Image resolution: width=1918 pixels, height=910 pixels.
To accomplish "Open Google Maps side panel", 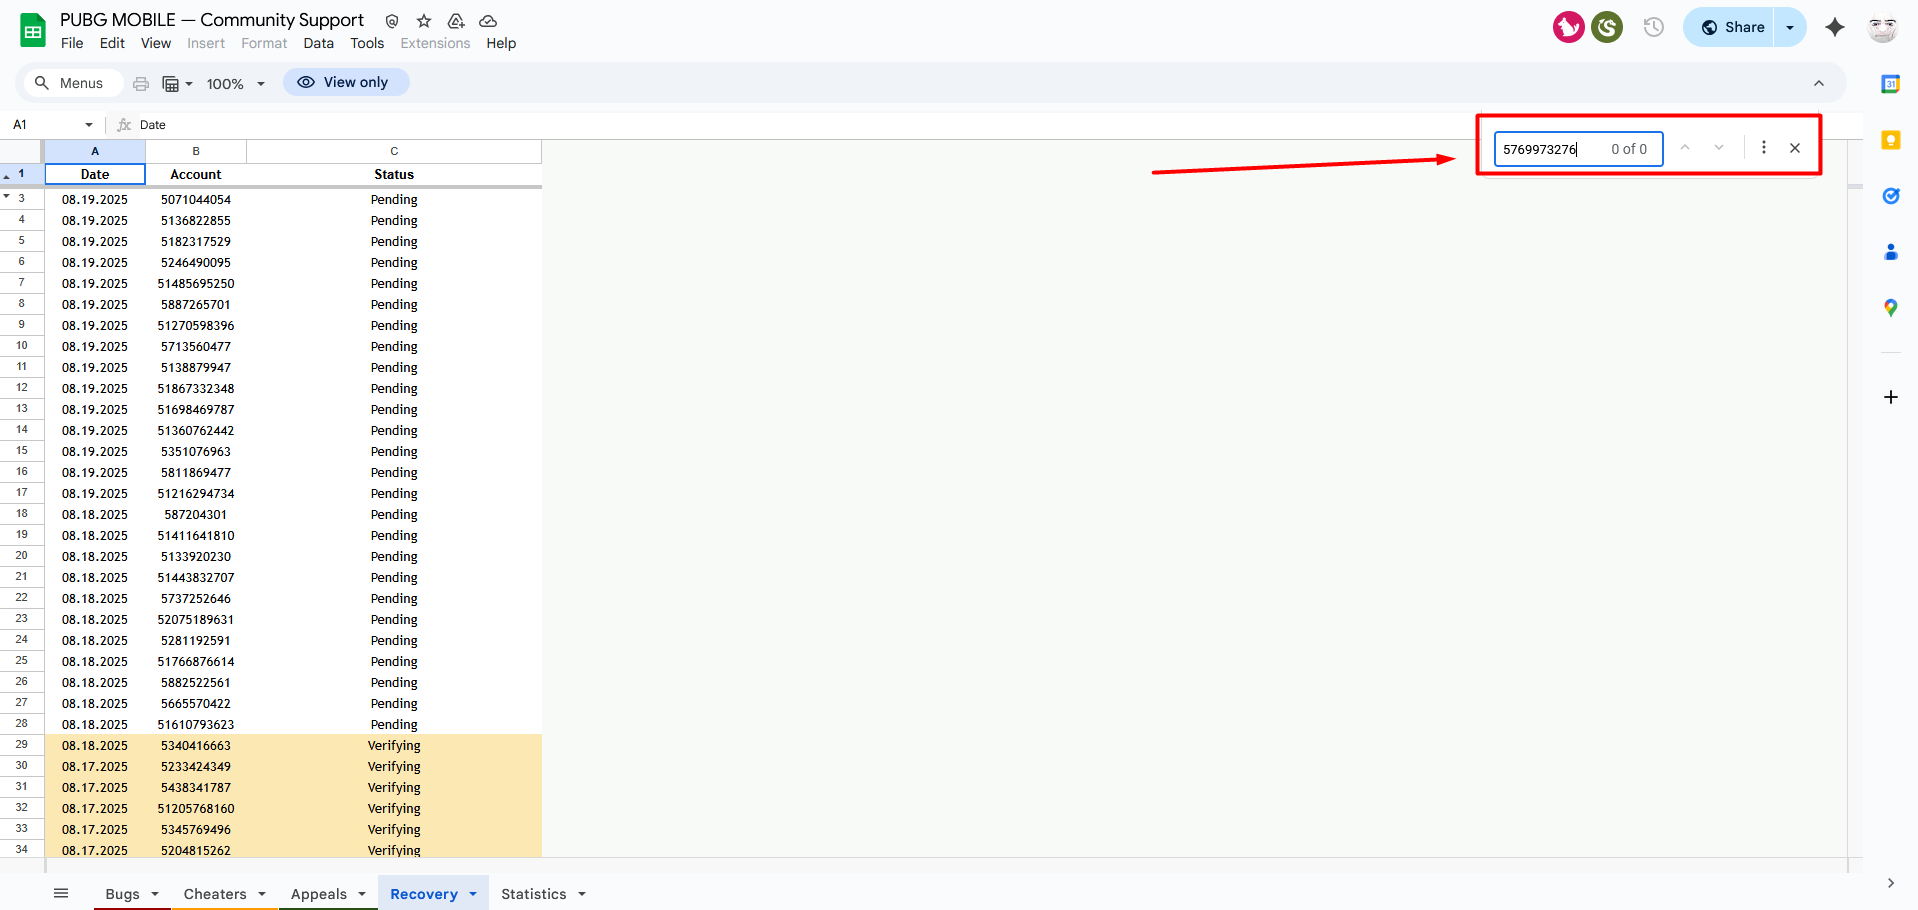I will [x=1890, y=308].
